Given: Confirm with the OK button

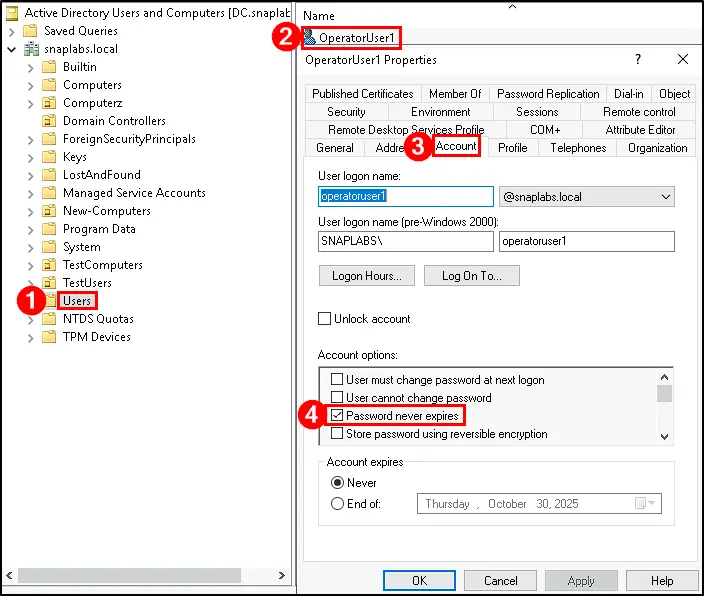Looking at the screenshot, I should click(419, 581).
